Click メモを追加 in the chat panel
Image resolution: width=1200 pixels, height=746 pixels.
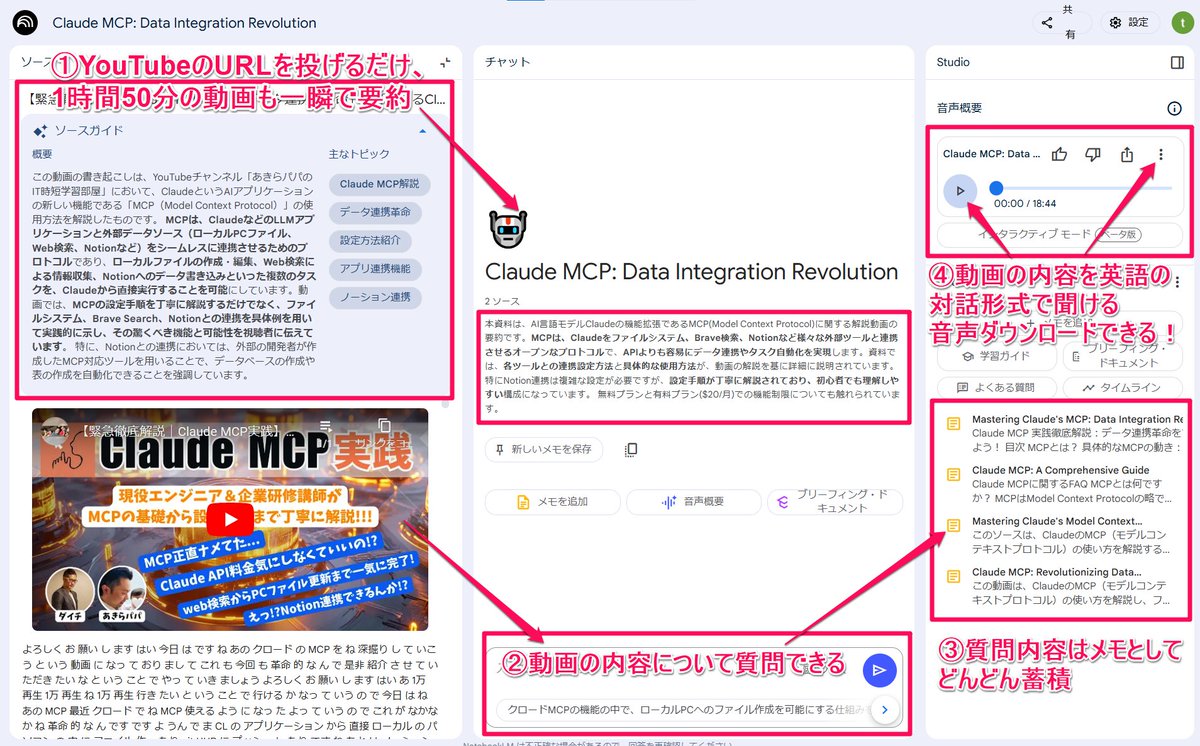551,502
